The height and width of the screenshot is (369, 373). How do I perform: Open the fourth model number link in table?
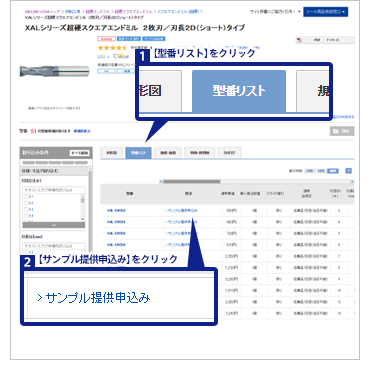click(116, 245)
